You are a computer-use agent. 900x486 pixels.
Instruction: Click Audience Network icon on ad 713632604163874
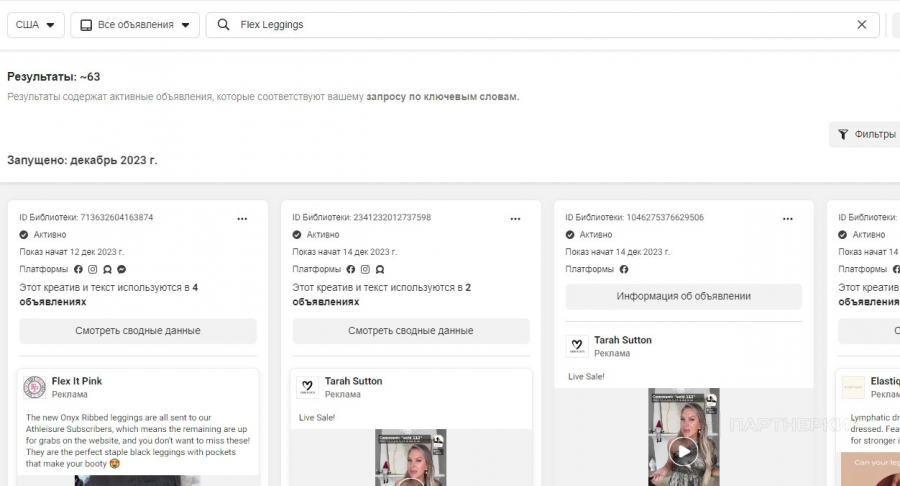107,269
